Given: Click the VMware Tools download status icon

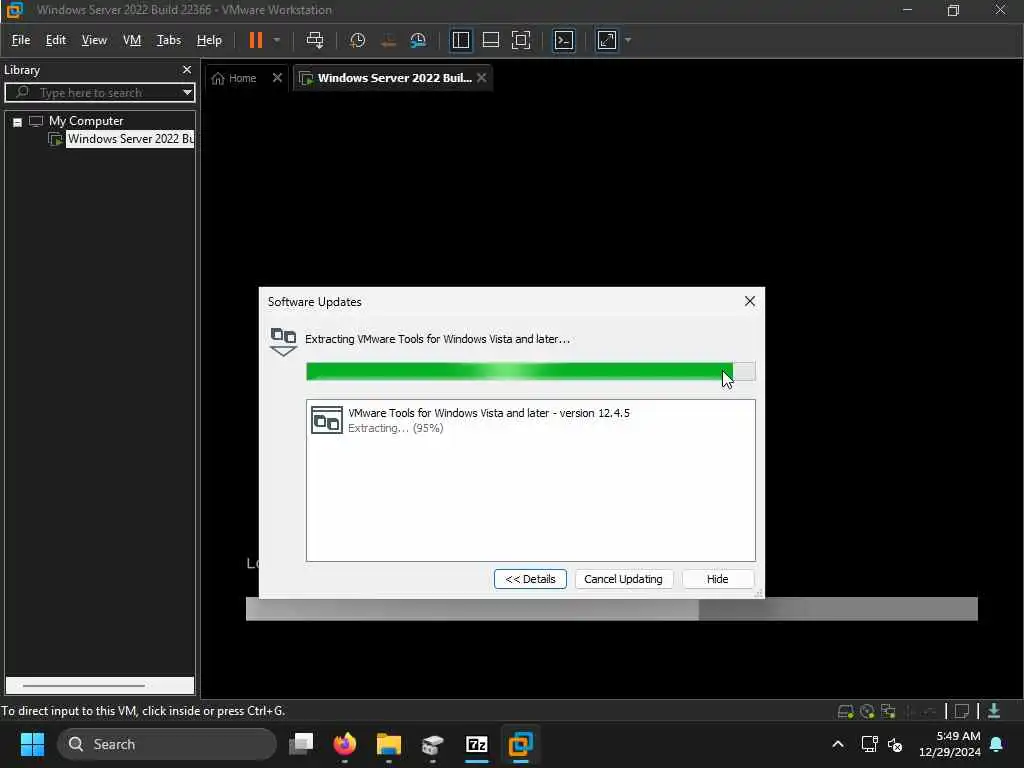Looking at the screenshot, I should pos(993,711).
